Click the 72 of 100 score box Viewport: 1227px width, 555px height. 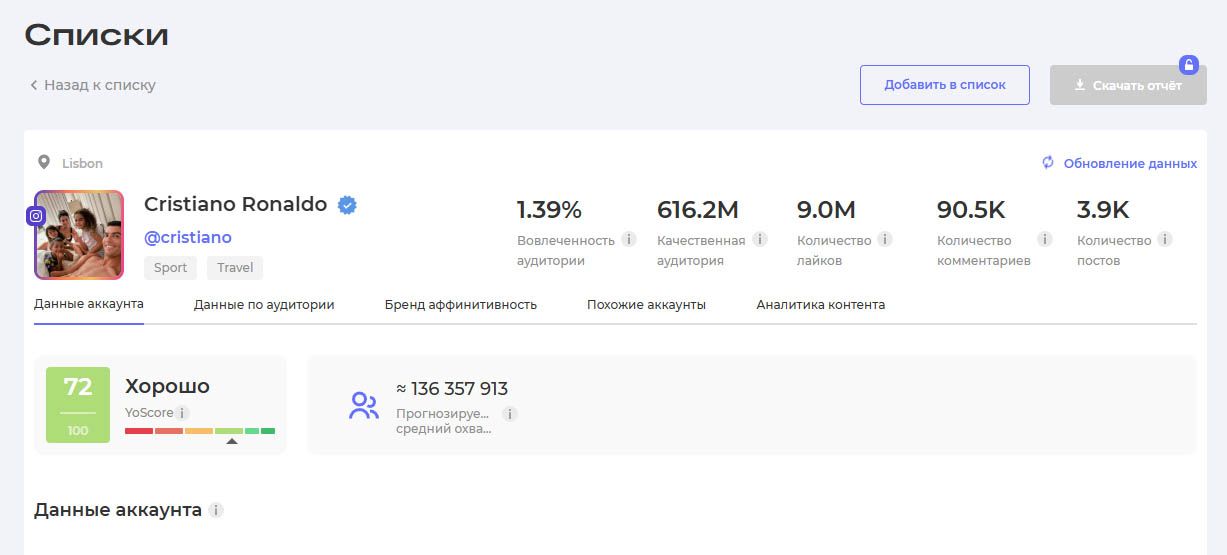point(78,405)
